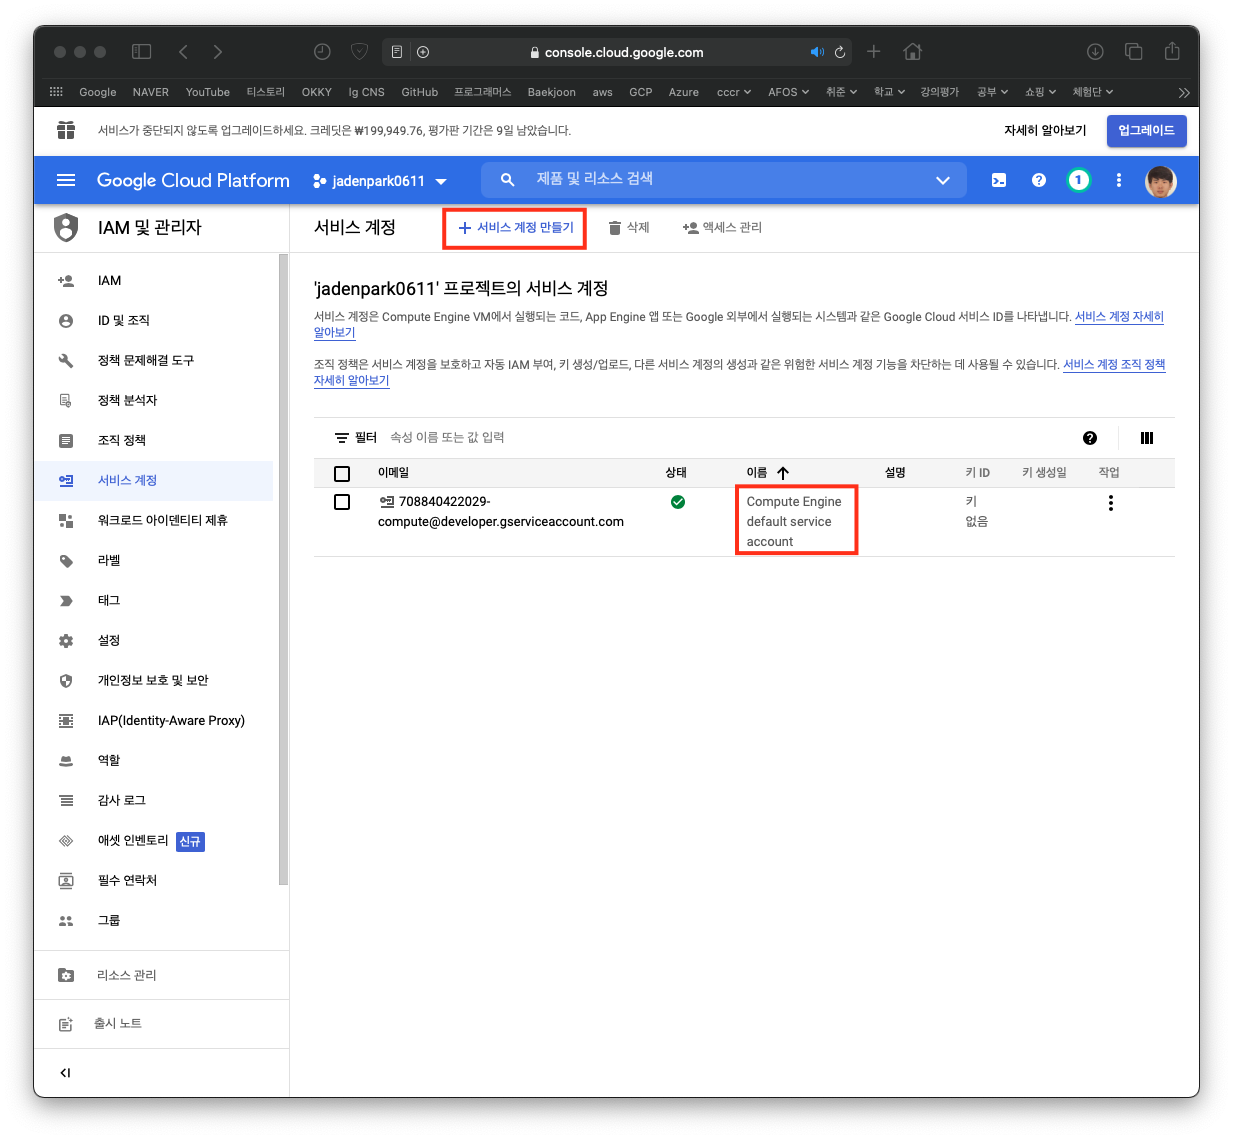Select '서비스 계정' in sidebar

click(154, 481)
